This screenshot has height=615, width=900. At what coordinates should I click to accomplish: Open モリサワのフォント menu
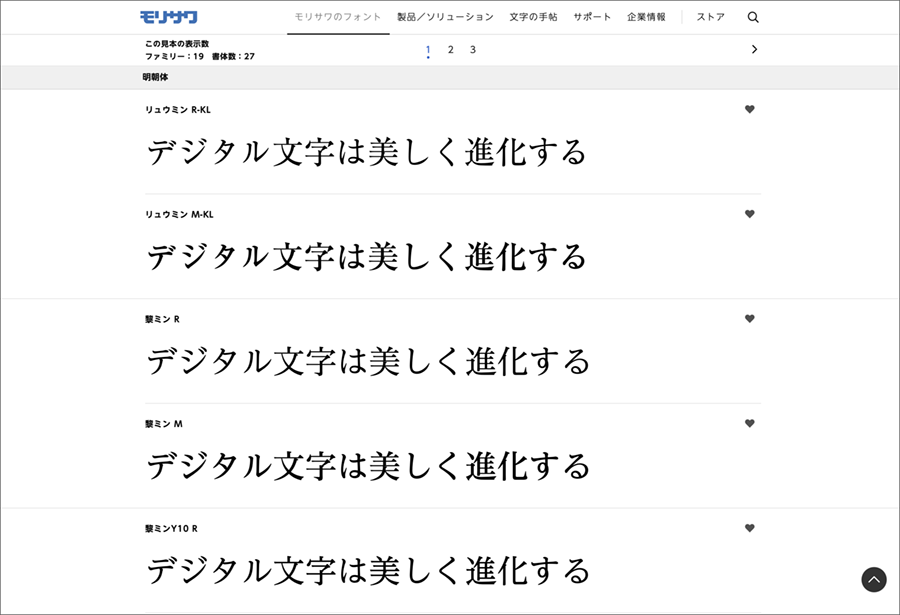(x=338, y=17)
